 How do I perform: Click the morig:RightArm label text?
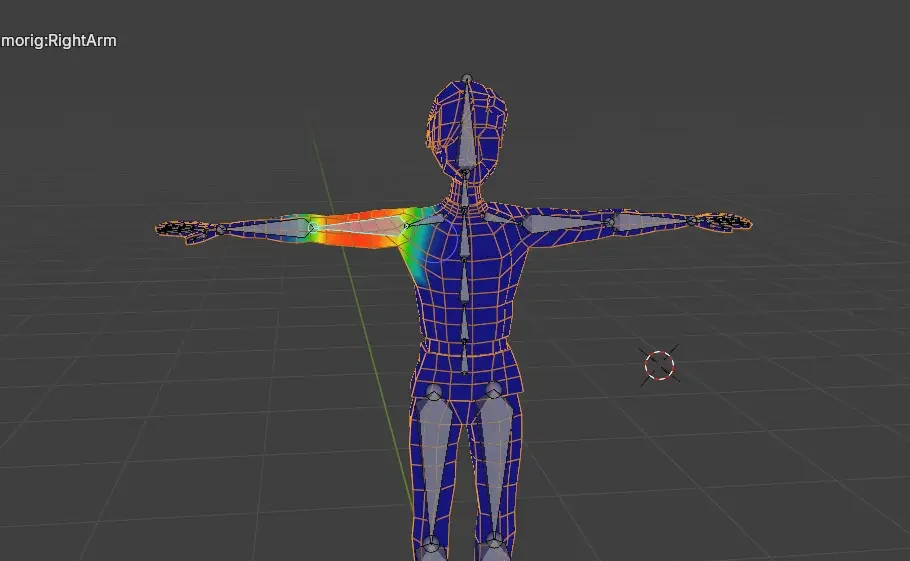click(x=59, y=41)
